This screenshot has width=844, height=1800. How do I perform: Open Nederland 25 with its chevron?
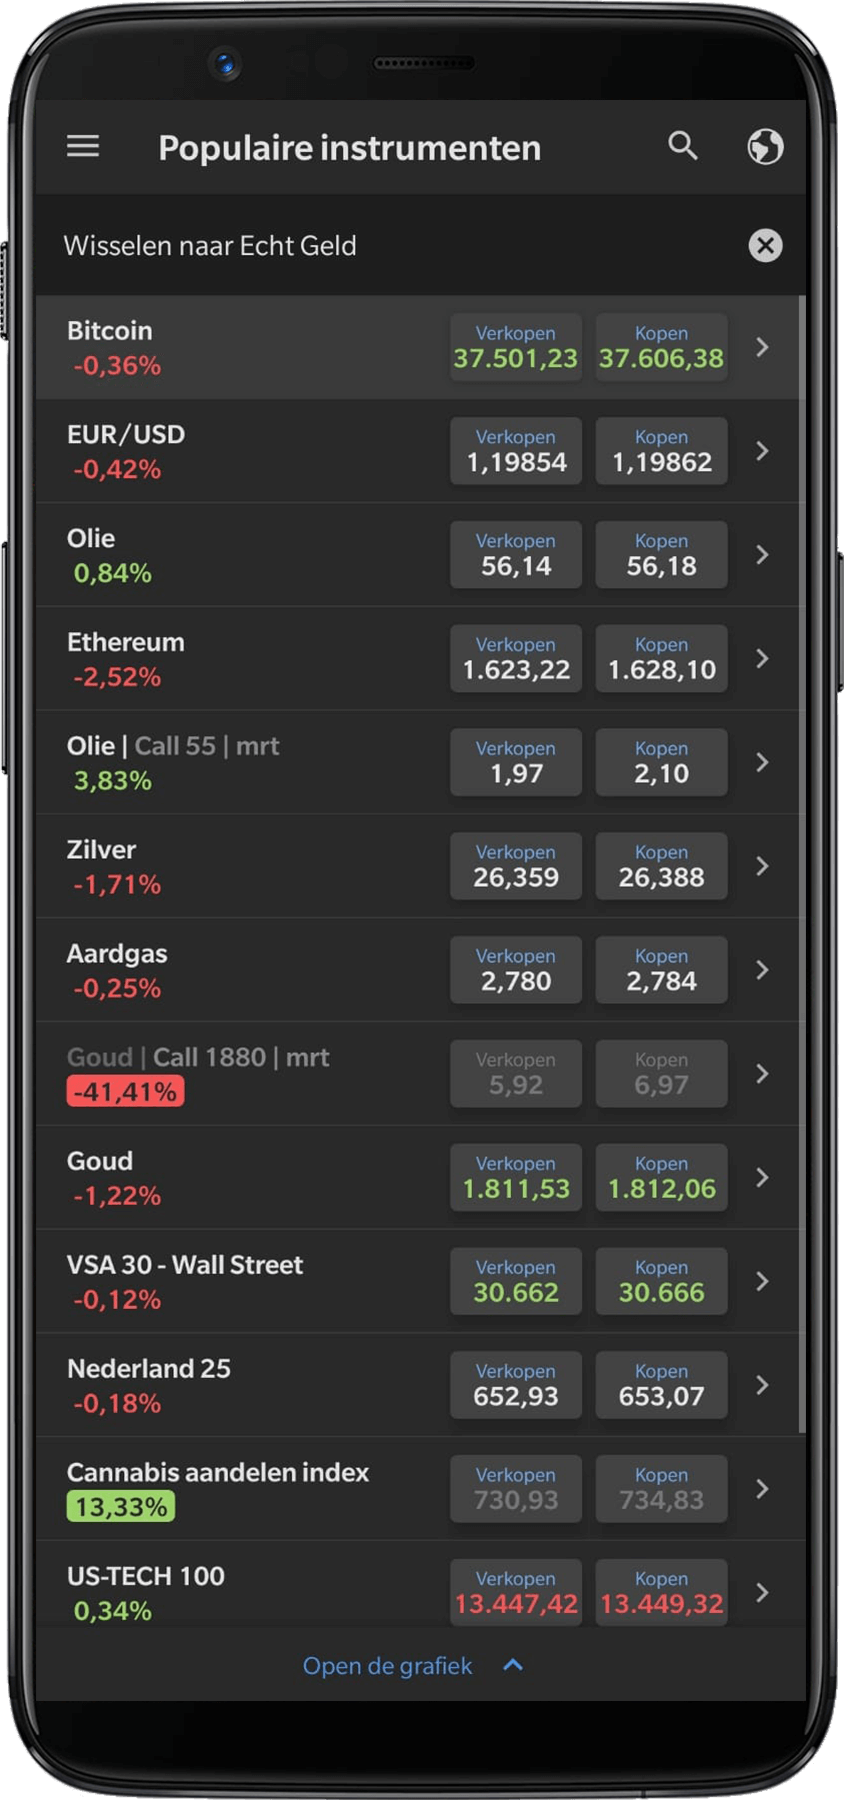click(762, 1385)
